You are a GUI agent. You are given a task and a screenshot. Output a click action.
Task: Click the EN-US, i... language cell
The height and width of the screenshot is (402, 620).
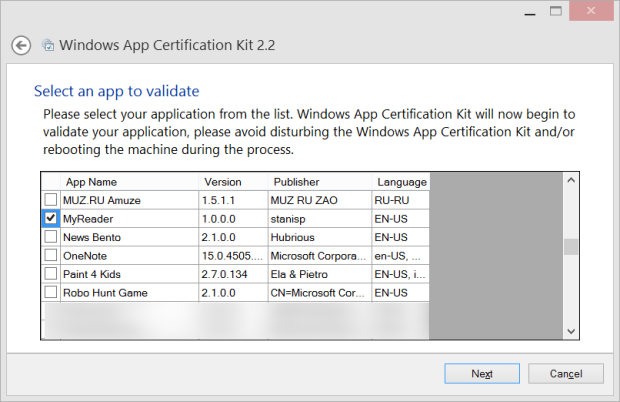(x=401, y=274)
